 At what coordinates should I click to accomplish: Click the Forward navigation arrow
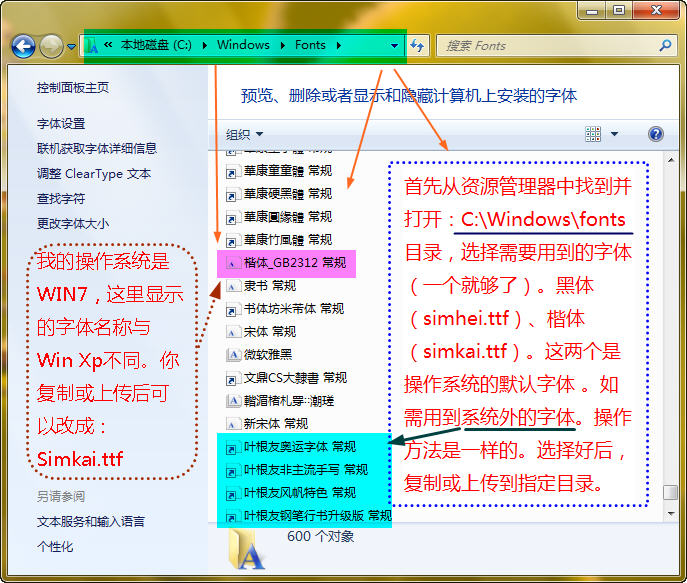tap(51, 46)
